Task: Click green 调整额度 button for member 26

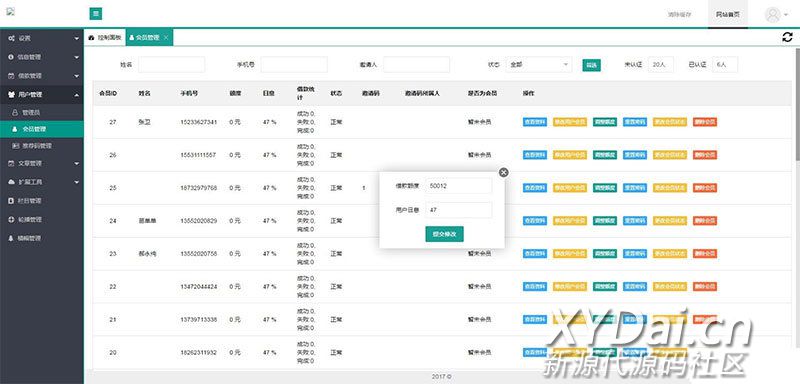Action: [x=605, y=155]
